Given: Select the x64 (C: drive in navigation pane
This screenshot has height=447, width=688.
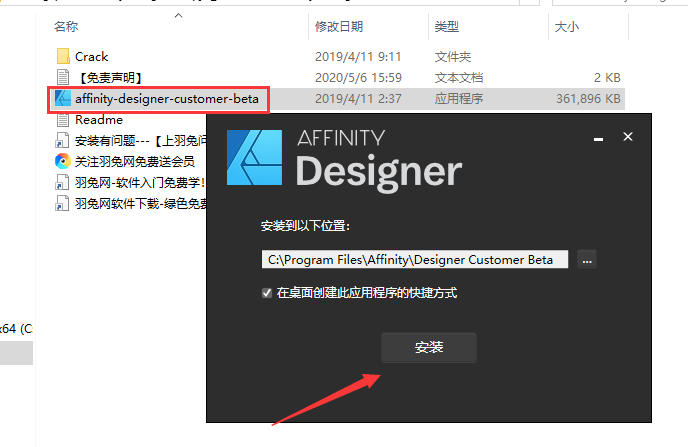Looking at the screenshot, I should coord(16,329).
